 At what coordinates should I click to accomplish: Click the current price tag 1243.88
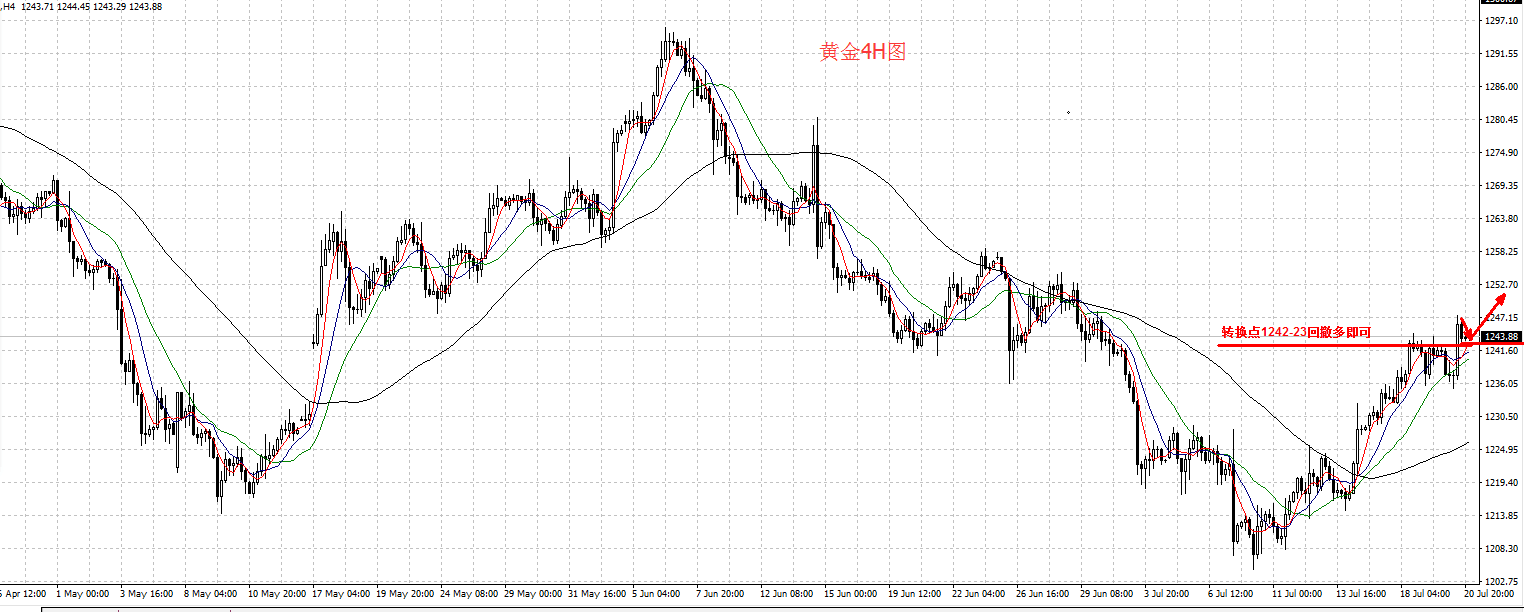click(1503, 336)
